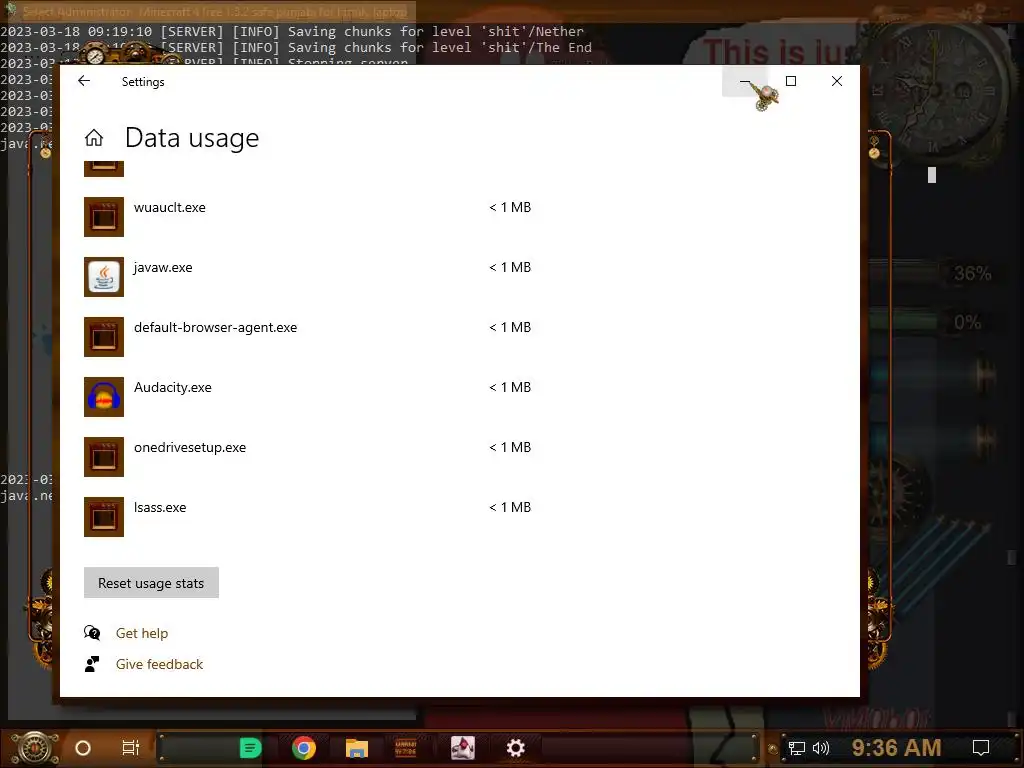Switch to the command prompt taskbar icon

[406, 748]
